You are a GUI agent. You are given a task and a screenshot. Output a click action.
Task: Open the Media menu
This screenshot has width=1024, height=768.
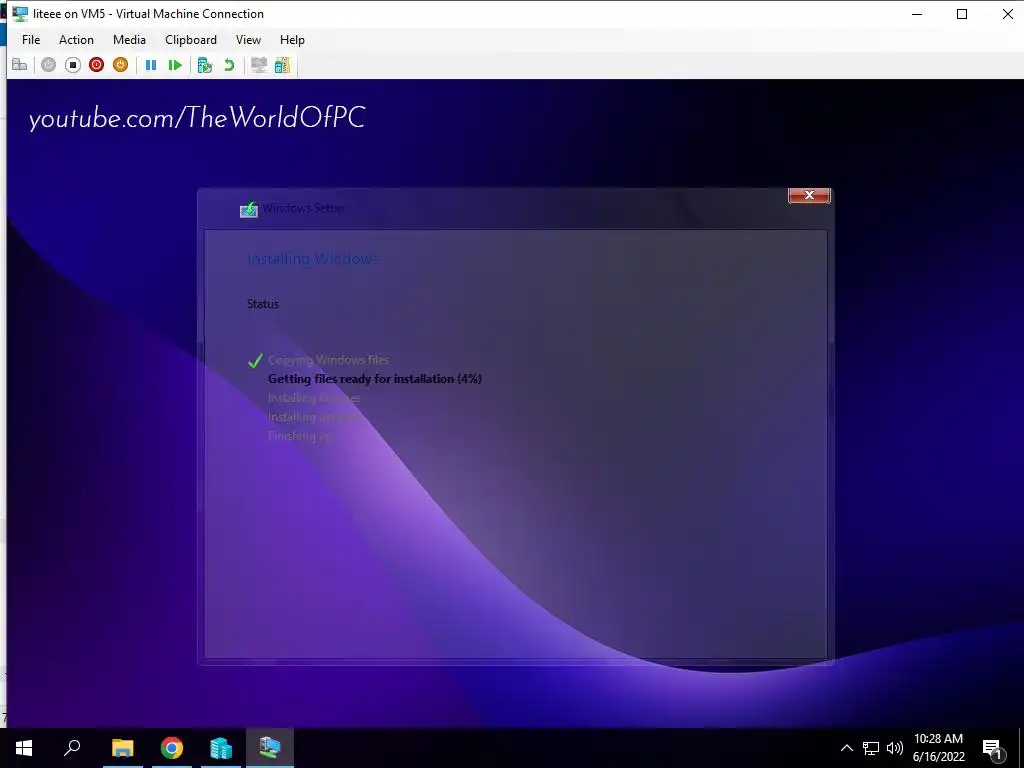pos(129,40)
